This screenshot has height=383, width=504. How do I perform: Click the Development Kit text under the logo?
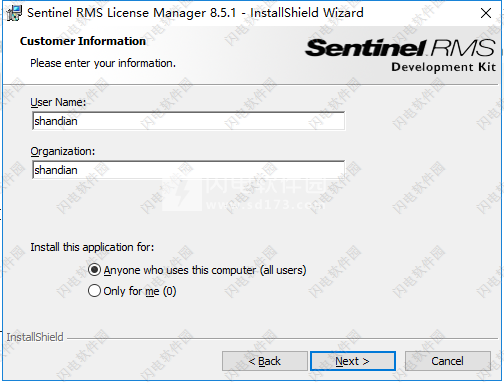tap(443, 67)
